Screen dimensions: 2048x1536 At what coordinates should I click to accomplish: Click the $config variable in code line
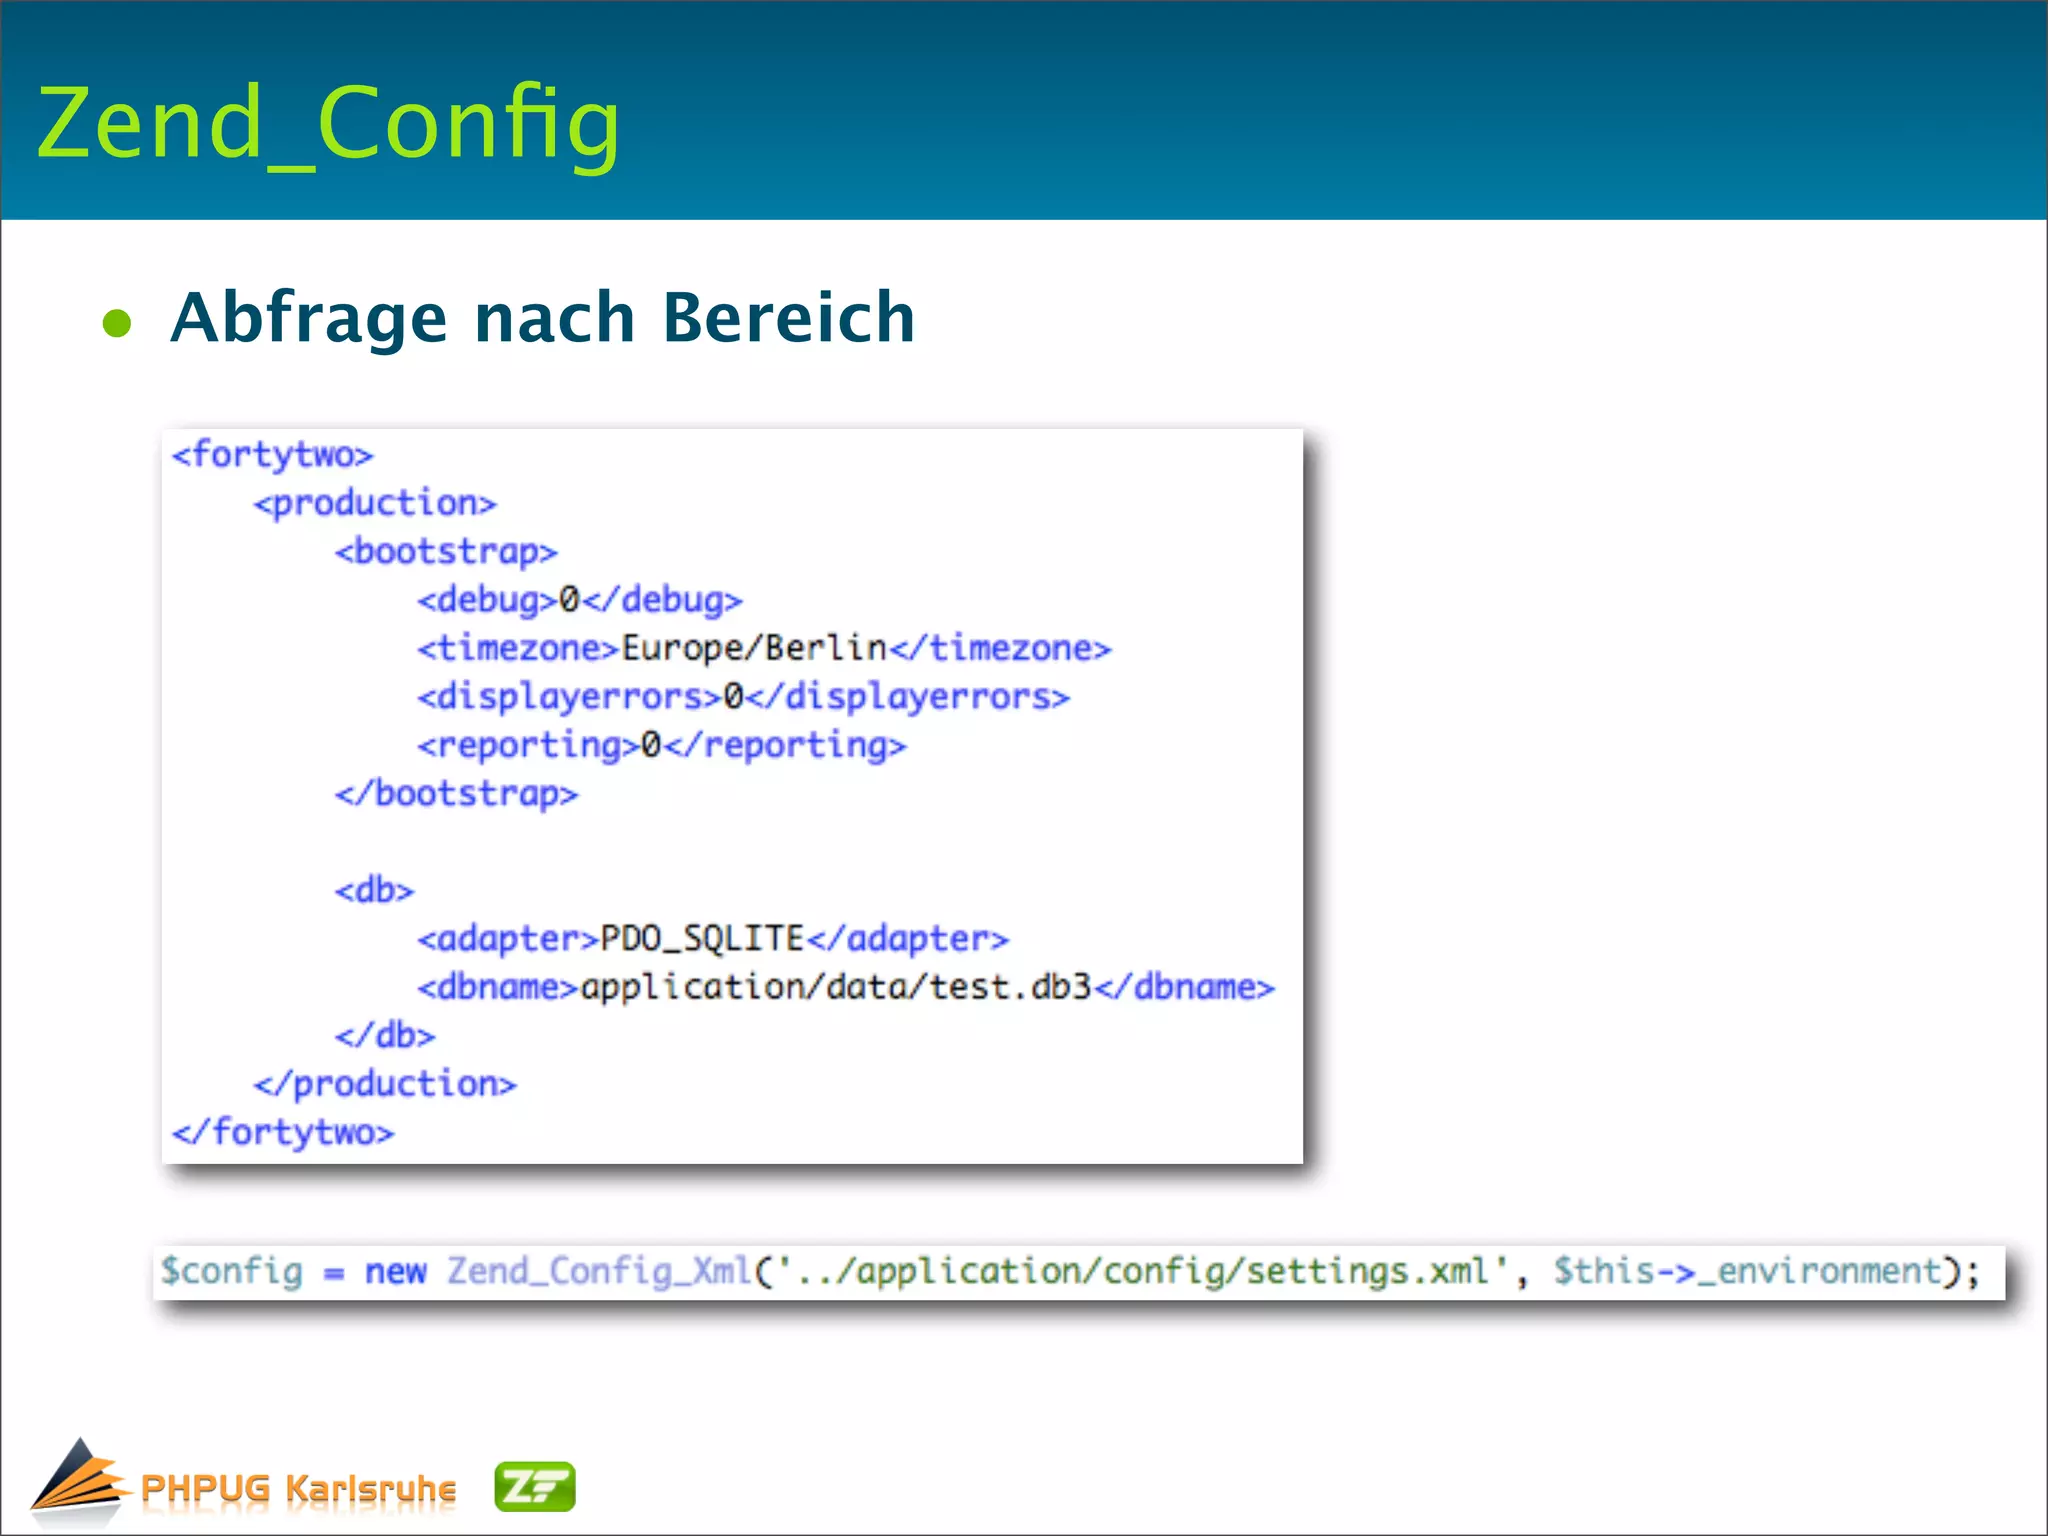(x=232, y=1272)
